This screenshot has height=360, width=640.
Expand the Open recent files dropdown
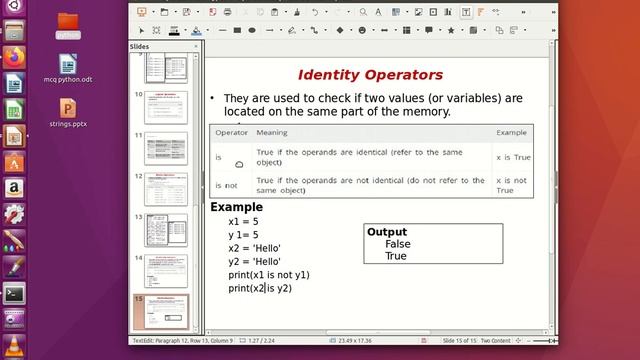pos(176,12)
